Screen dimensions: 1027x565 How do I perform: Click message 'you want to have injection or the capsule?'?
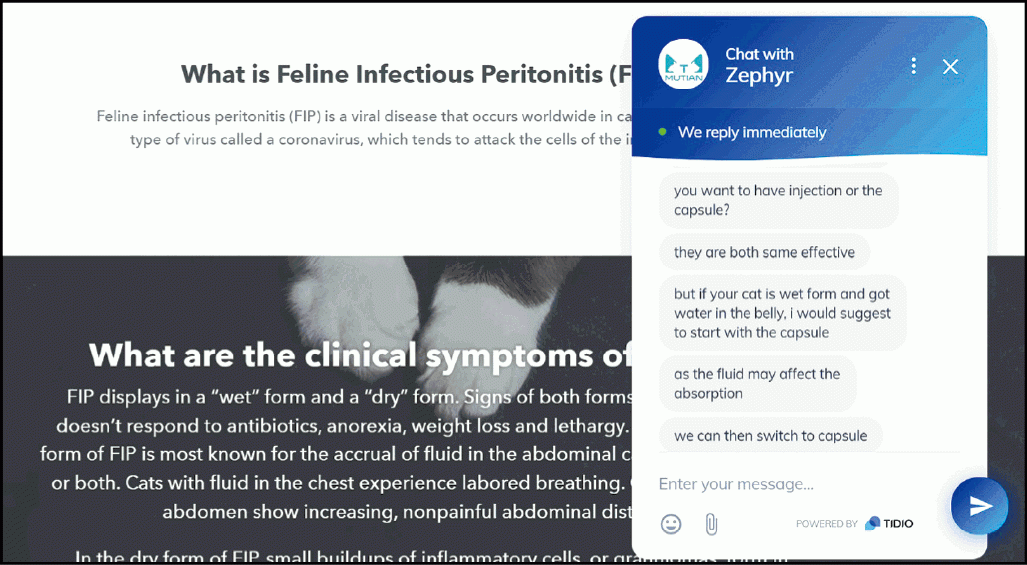[x=778, y=200]
